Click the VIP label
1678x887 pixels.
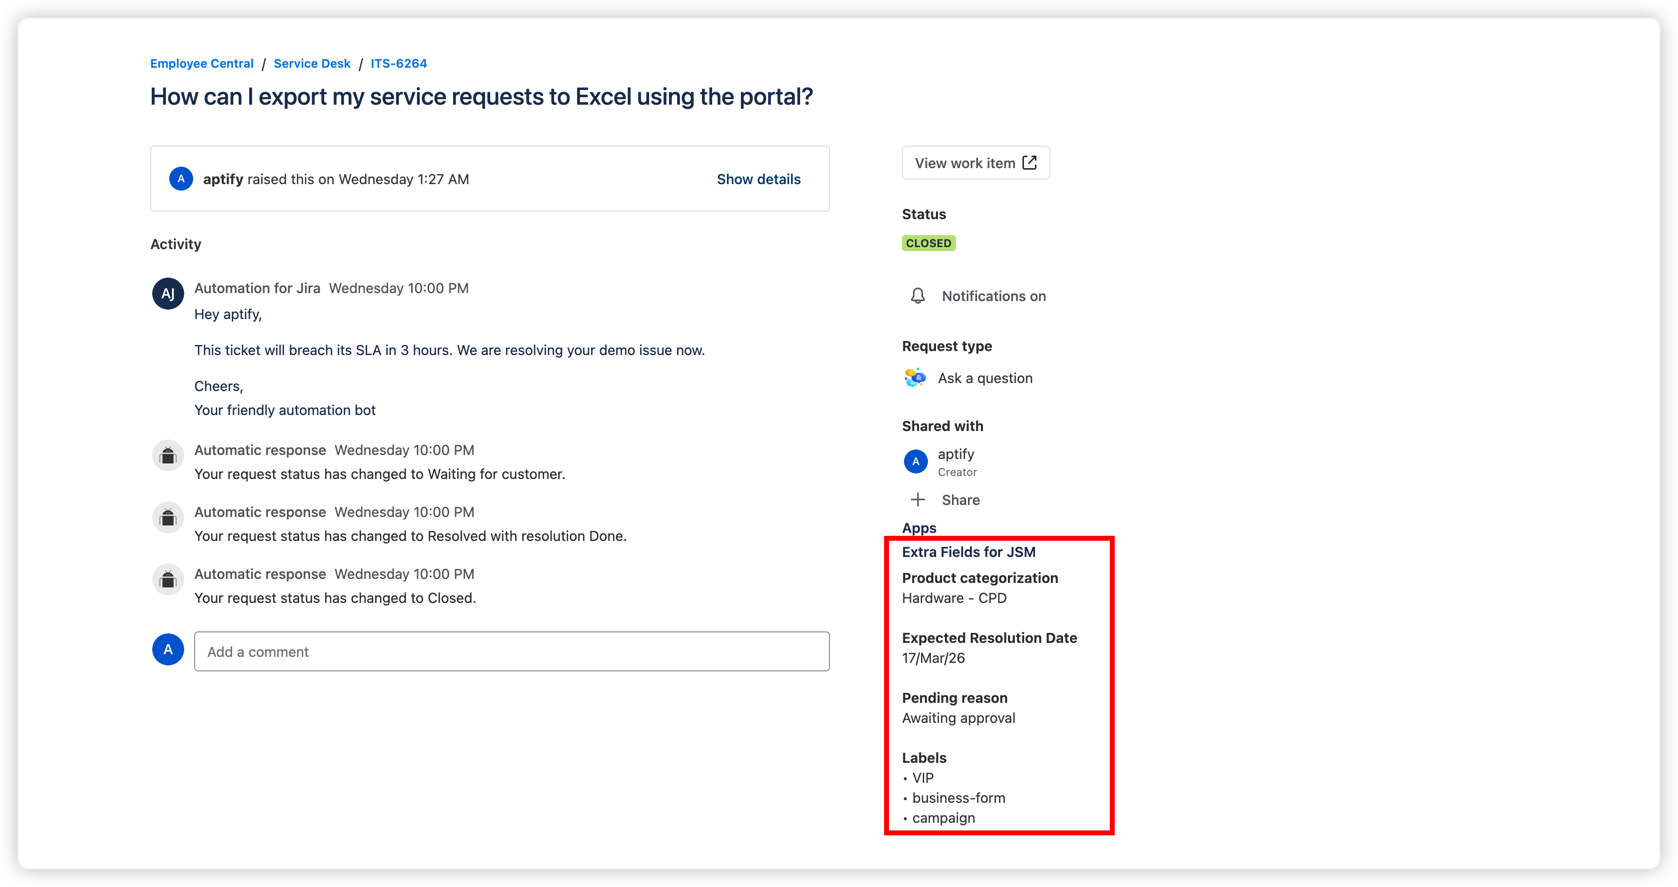[922, 778]
